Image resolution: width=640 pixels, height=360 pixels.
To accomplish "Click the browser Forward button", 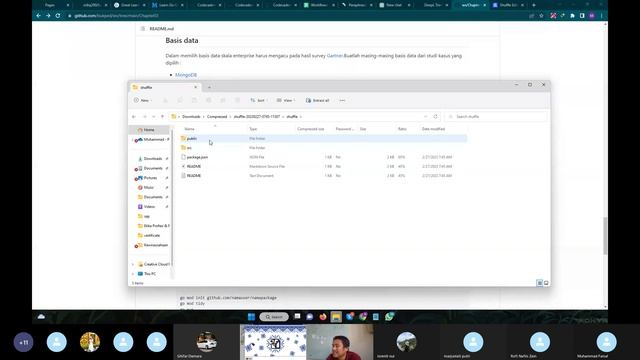I will click(48, 16).
